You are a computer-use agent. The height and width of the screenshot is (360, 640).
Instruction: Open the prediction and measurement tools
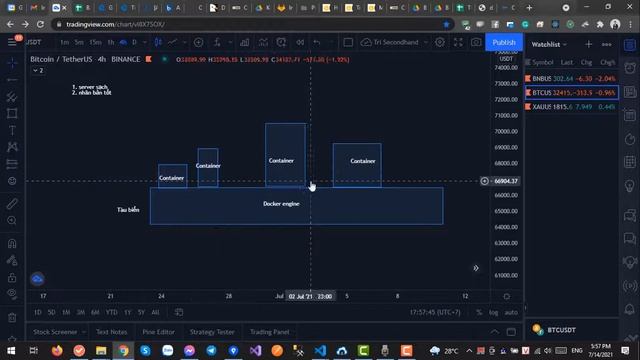pyautogui.click(x=12, y=164)
